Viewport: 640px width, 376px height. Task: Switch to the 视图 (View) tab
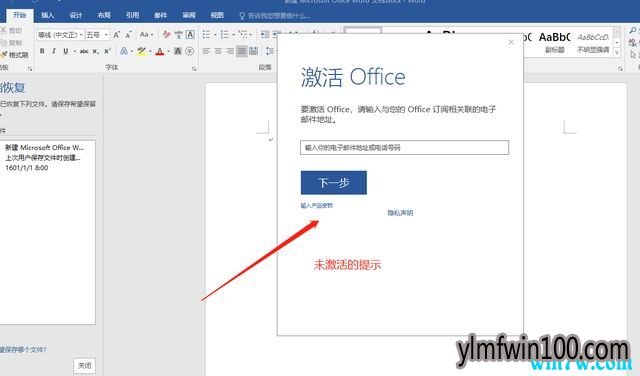coord(217,15)
